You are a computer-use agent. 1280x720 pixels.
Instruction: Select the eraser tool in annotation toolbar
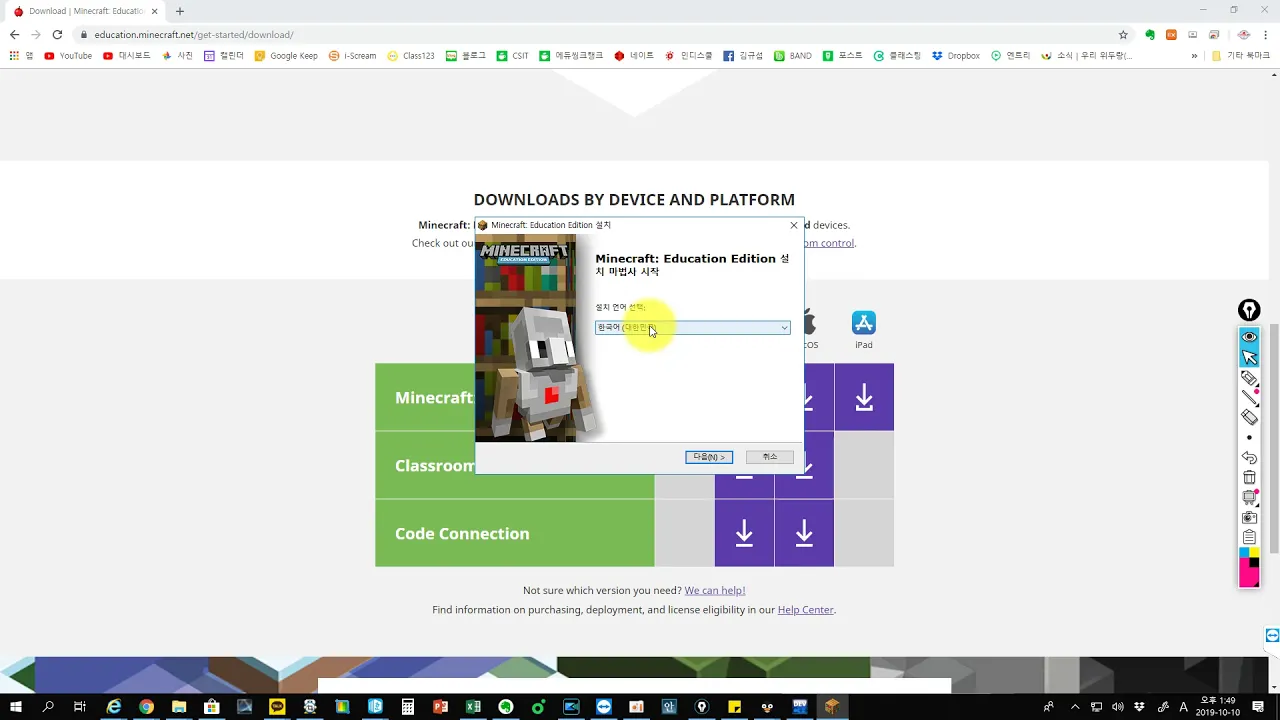(x=1249, y=417)
